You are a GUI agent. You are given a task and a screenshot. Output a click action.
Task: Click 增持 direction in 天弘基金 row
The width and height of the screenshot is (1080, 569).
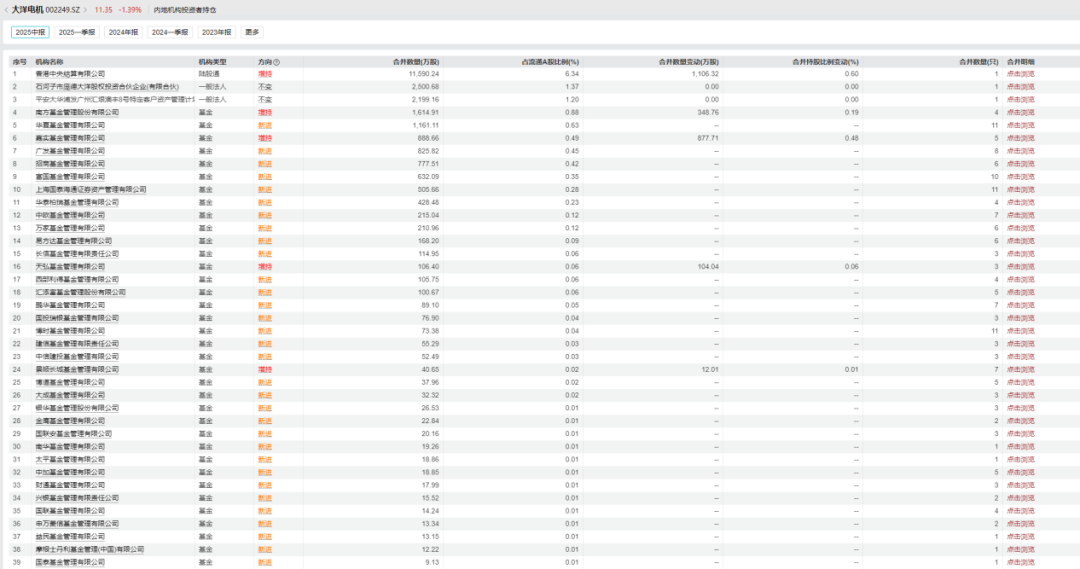[x=264, y=267]
